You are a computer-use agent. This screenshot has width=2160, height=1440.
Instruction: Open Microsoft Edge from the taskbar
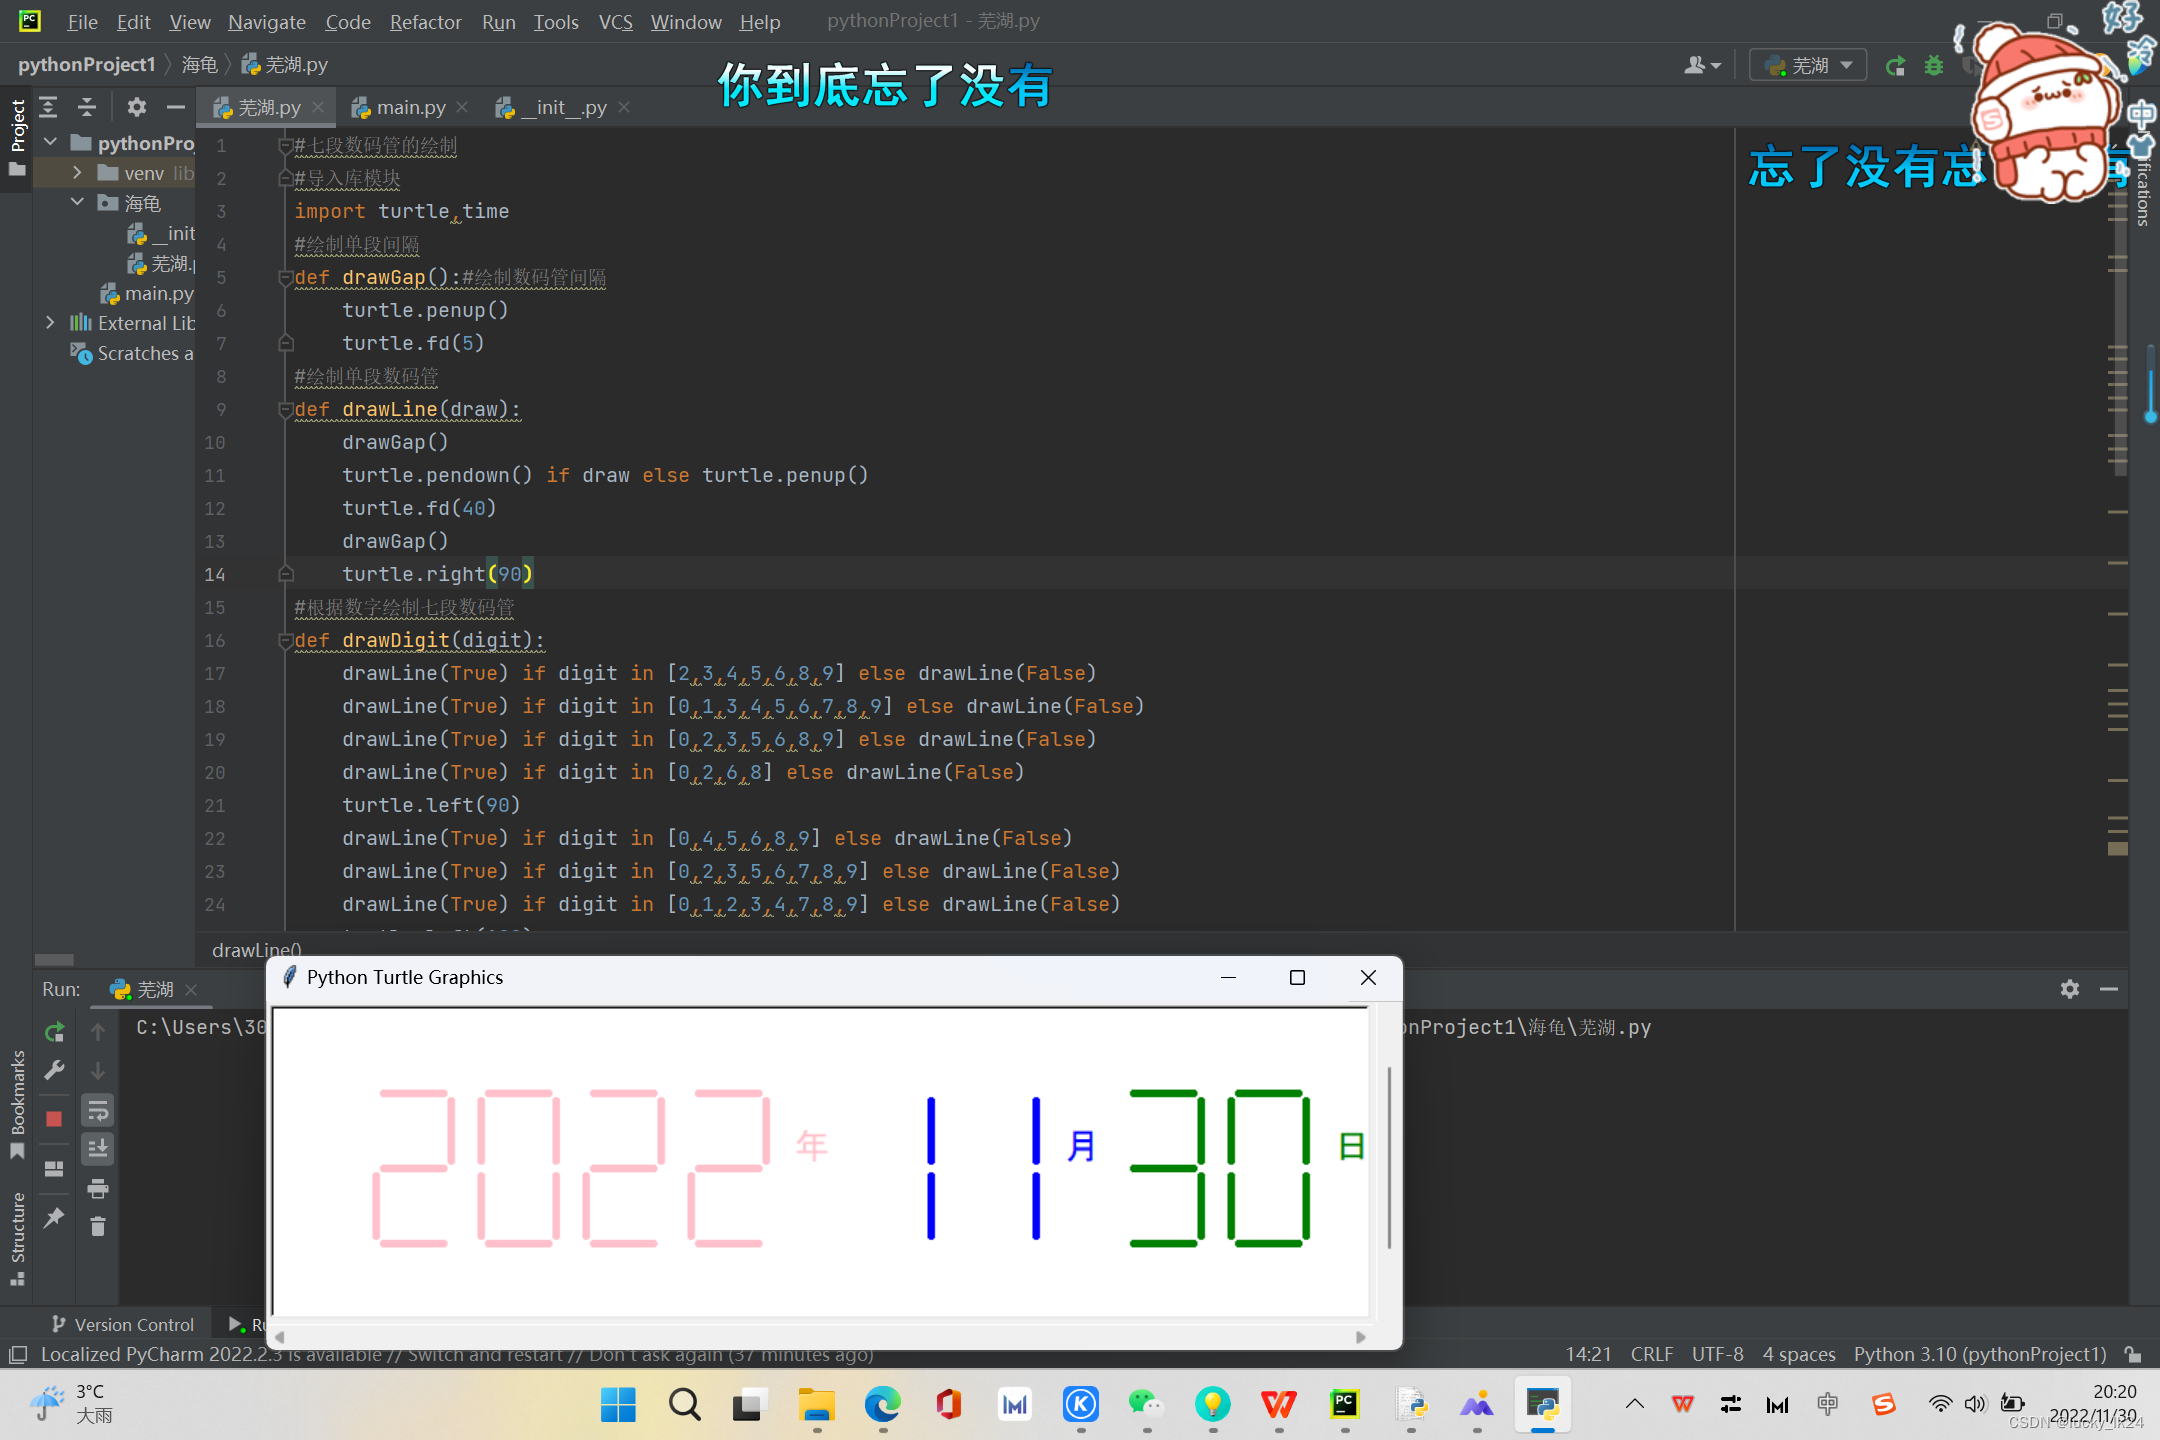pyautogui.click(x=882, y=1405)
